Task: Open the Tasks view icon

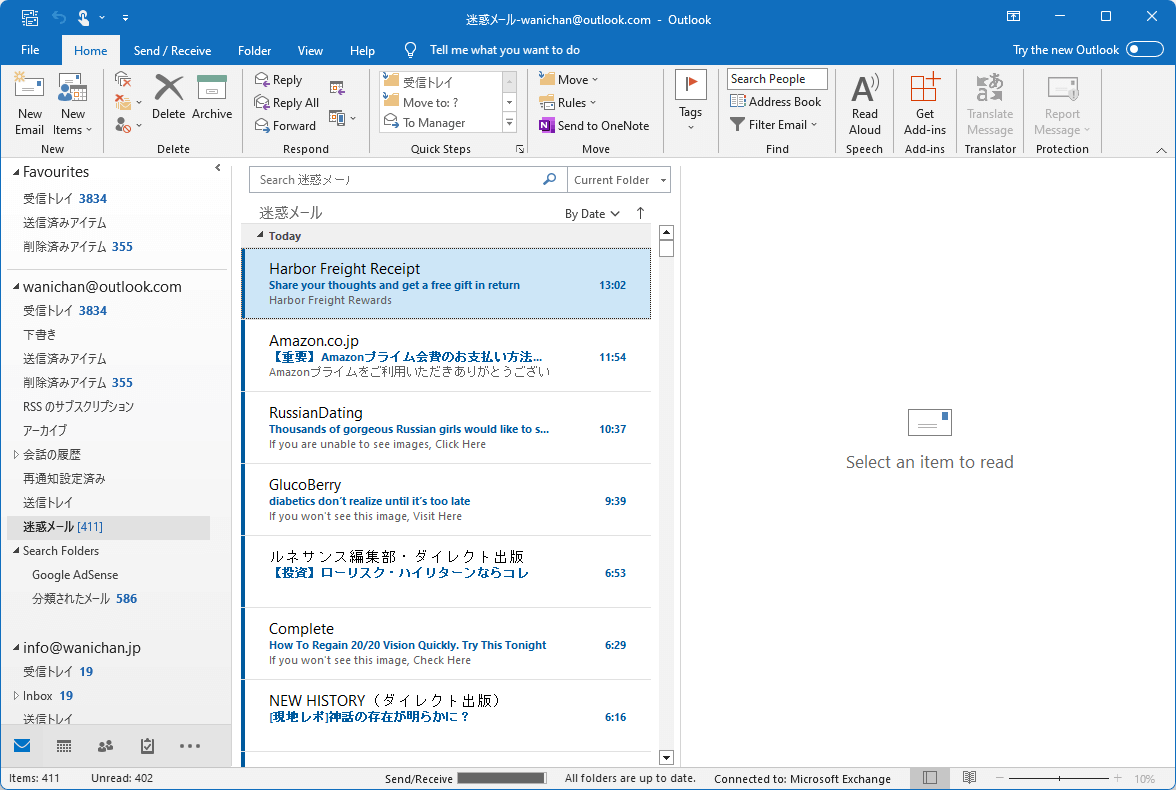Action: pos(148,746)
